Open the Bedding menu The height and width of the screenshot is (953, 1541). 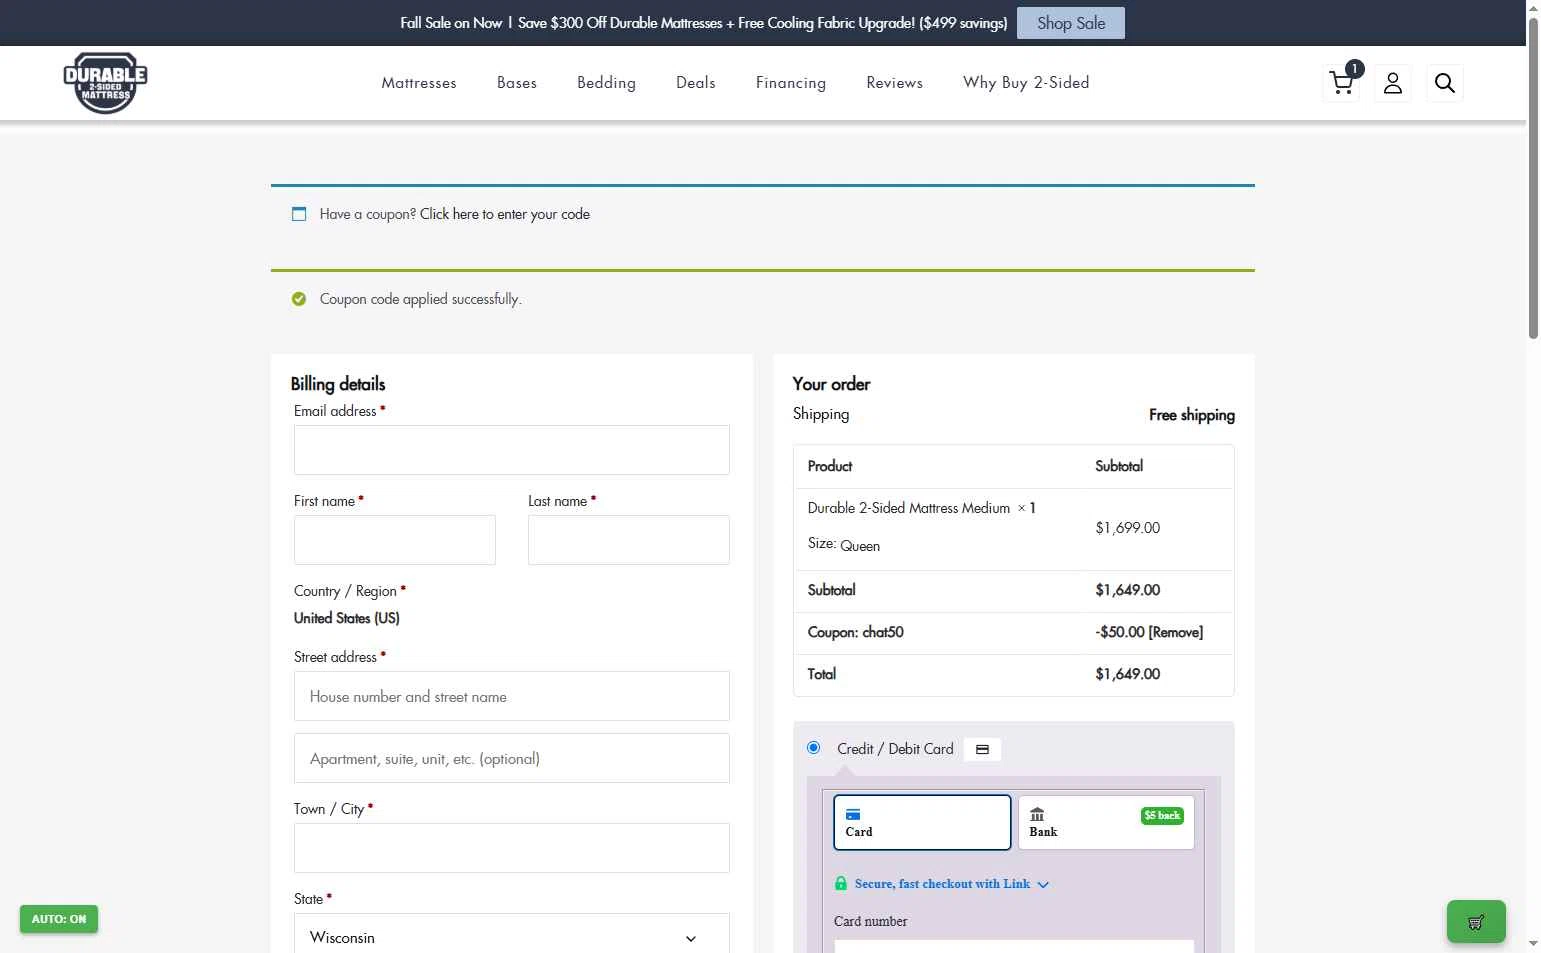(x=606, y=83)
